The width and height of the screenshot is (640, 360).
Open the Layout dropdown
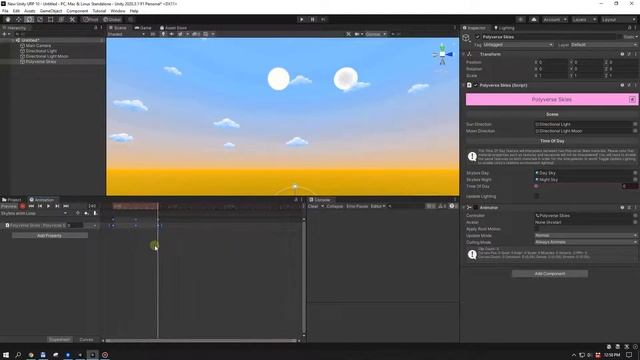coord(618,19)
